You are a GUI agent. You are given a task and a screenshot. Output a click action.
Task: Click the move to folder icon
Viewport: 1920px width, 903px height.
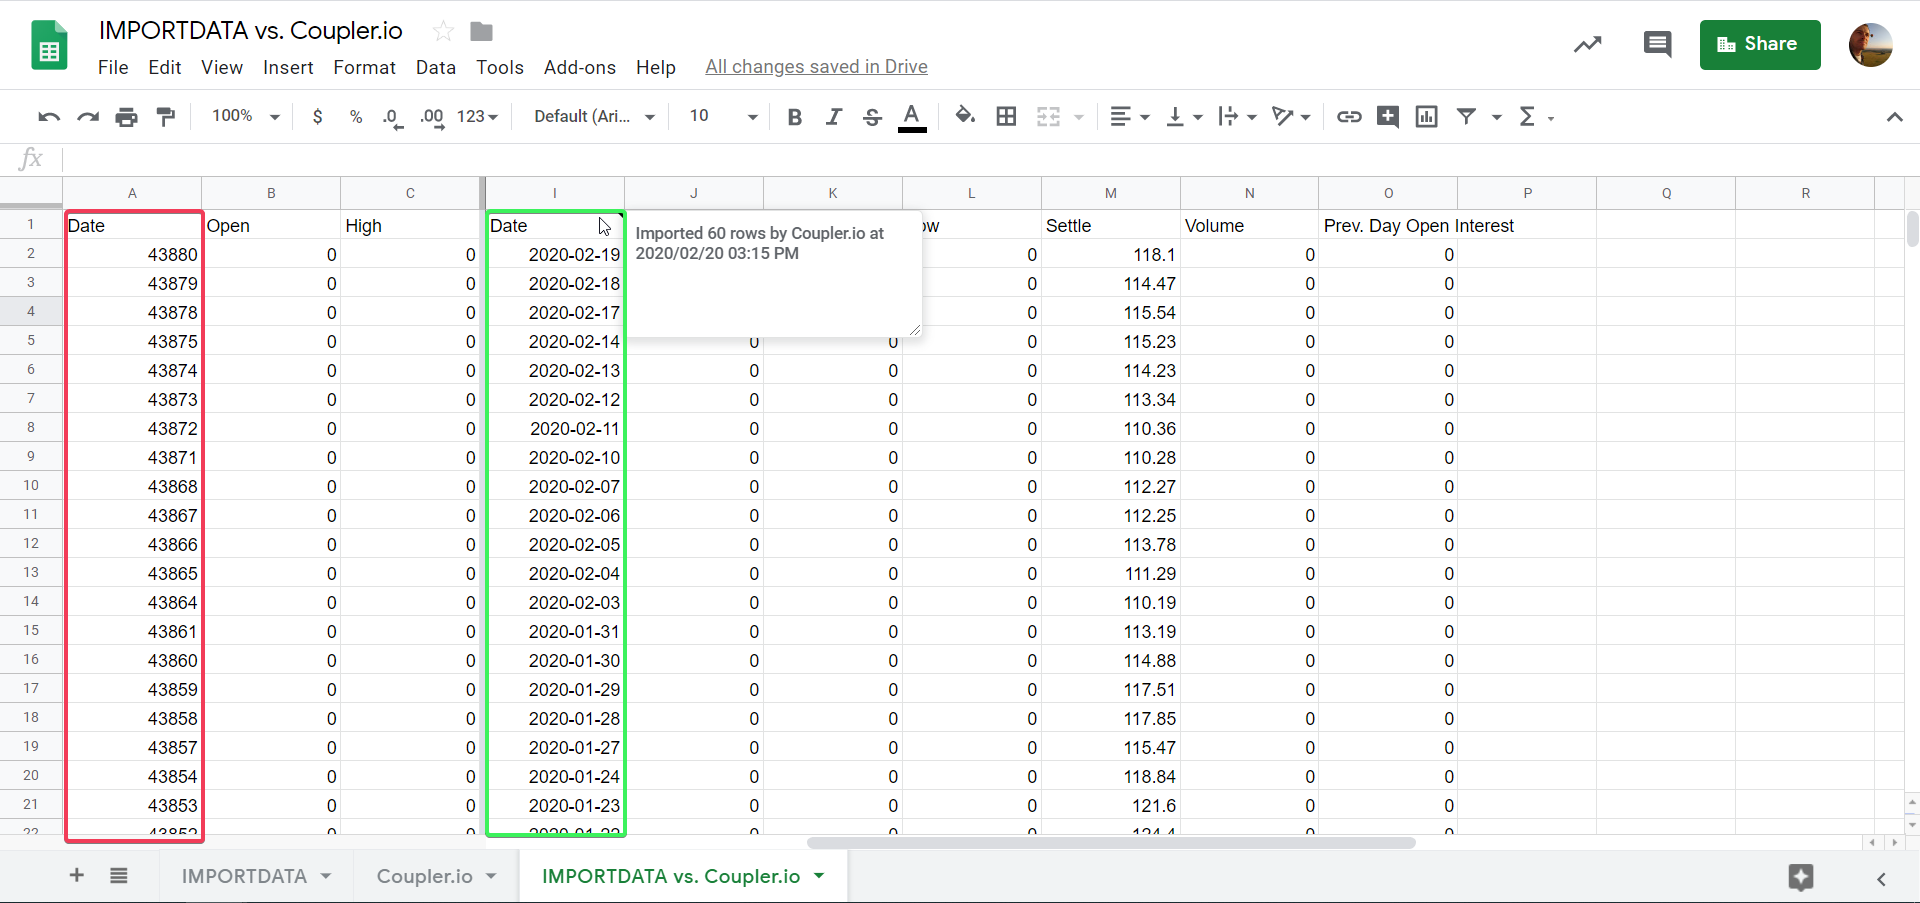(x=481, y=32)
